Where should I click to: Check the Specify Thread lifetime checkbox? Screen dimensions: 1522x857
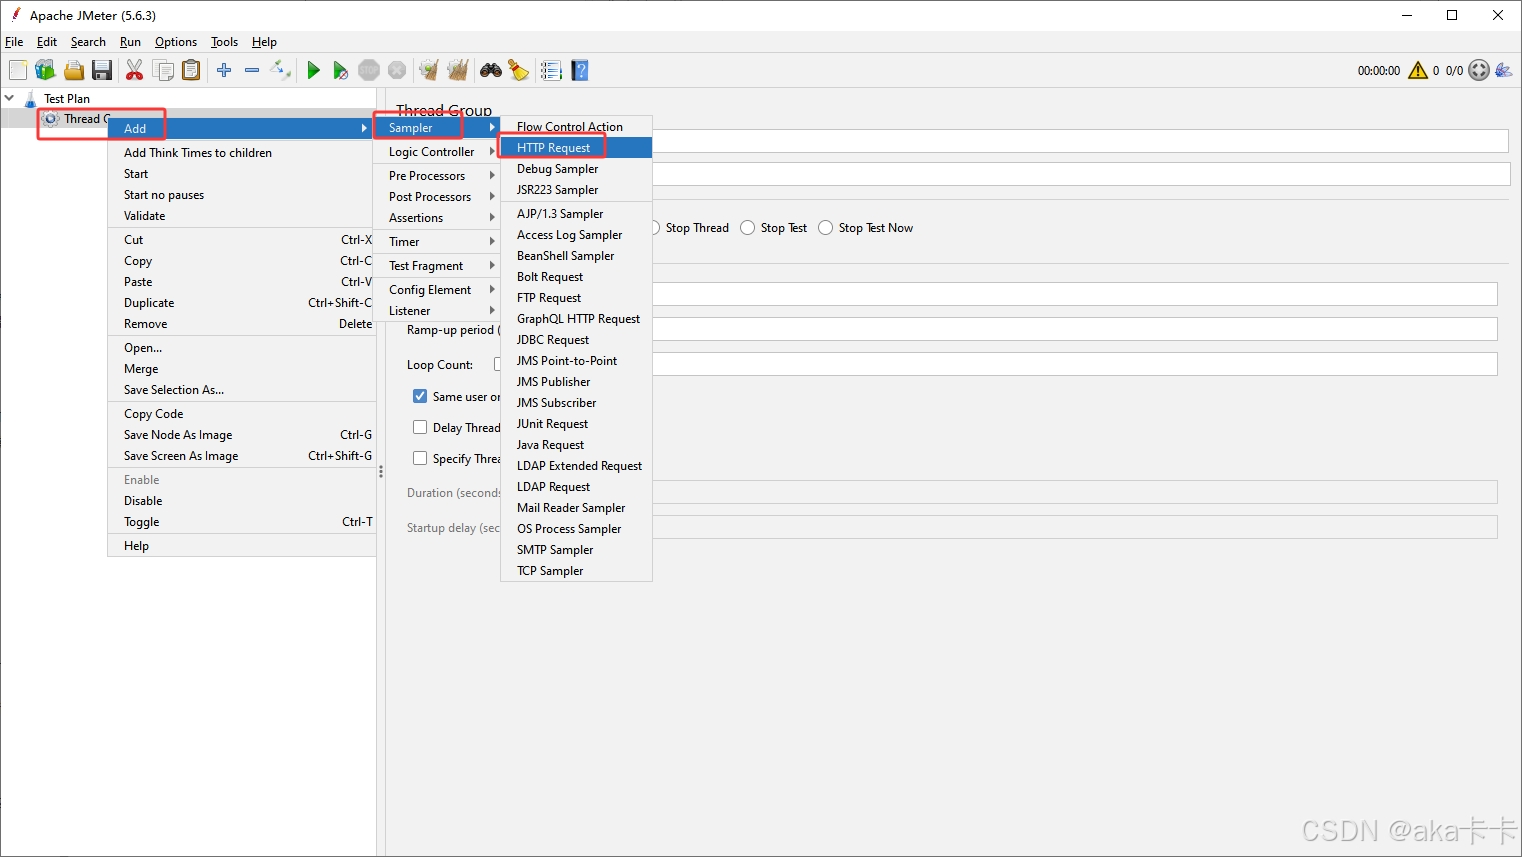tap(420, 458)
